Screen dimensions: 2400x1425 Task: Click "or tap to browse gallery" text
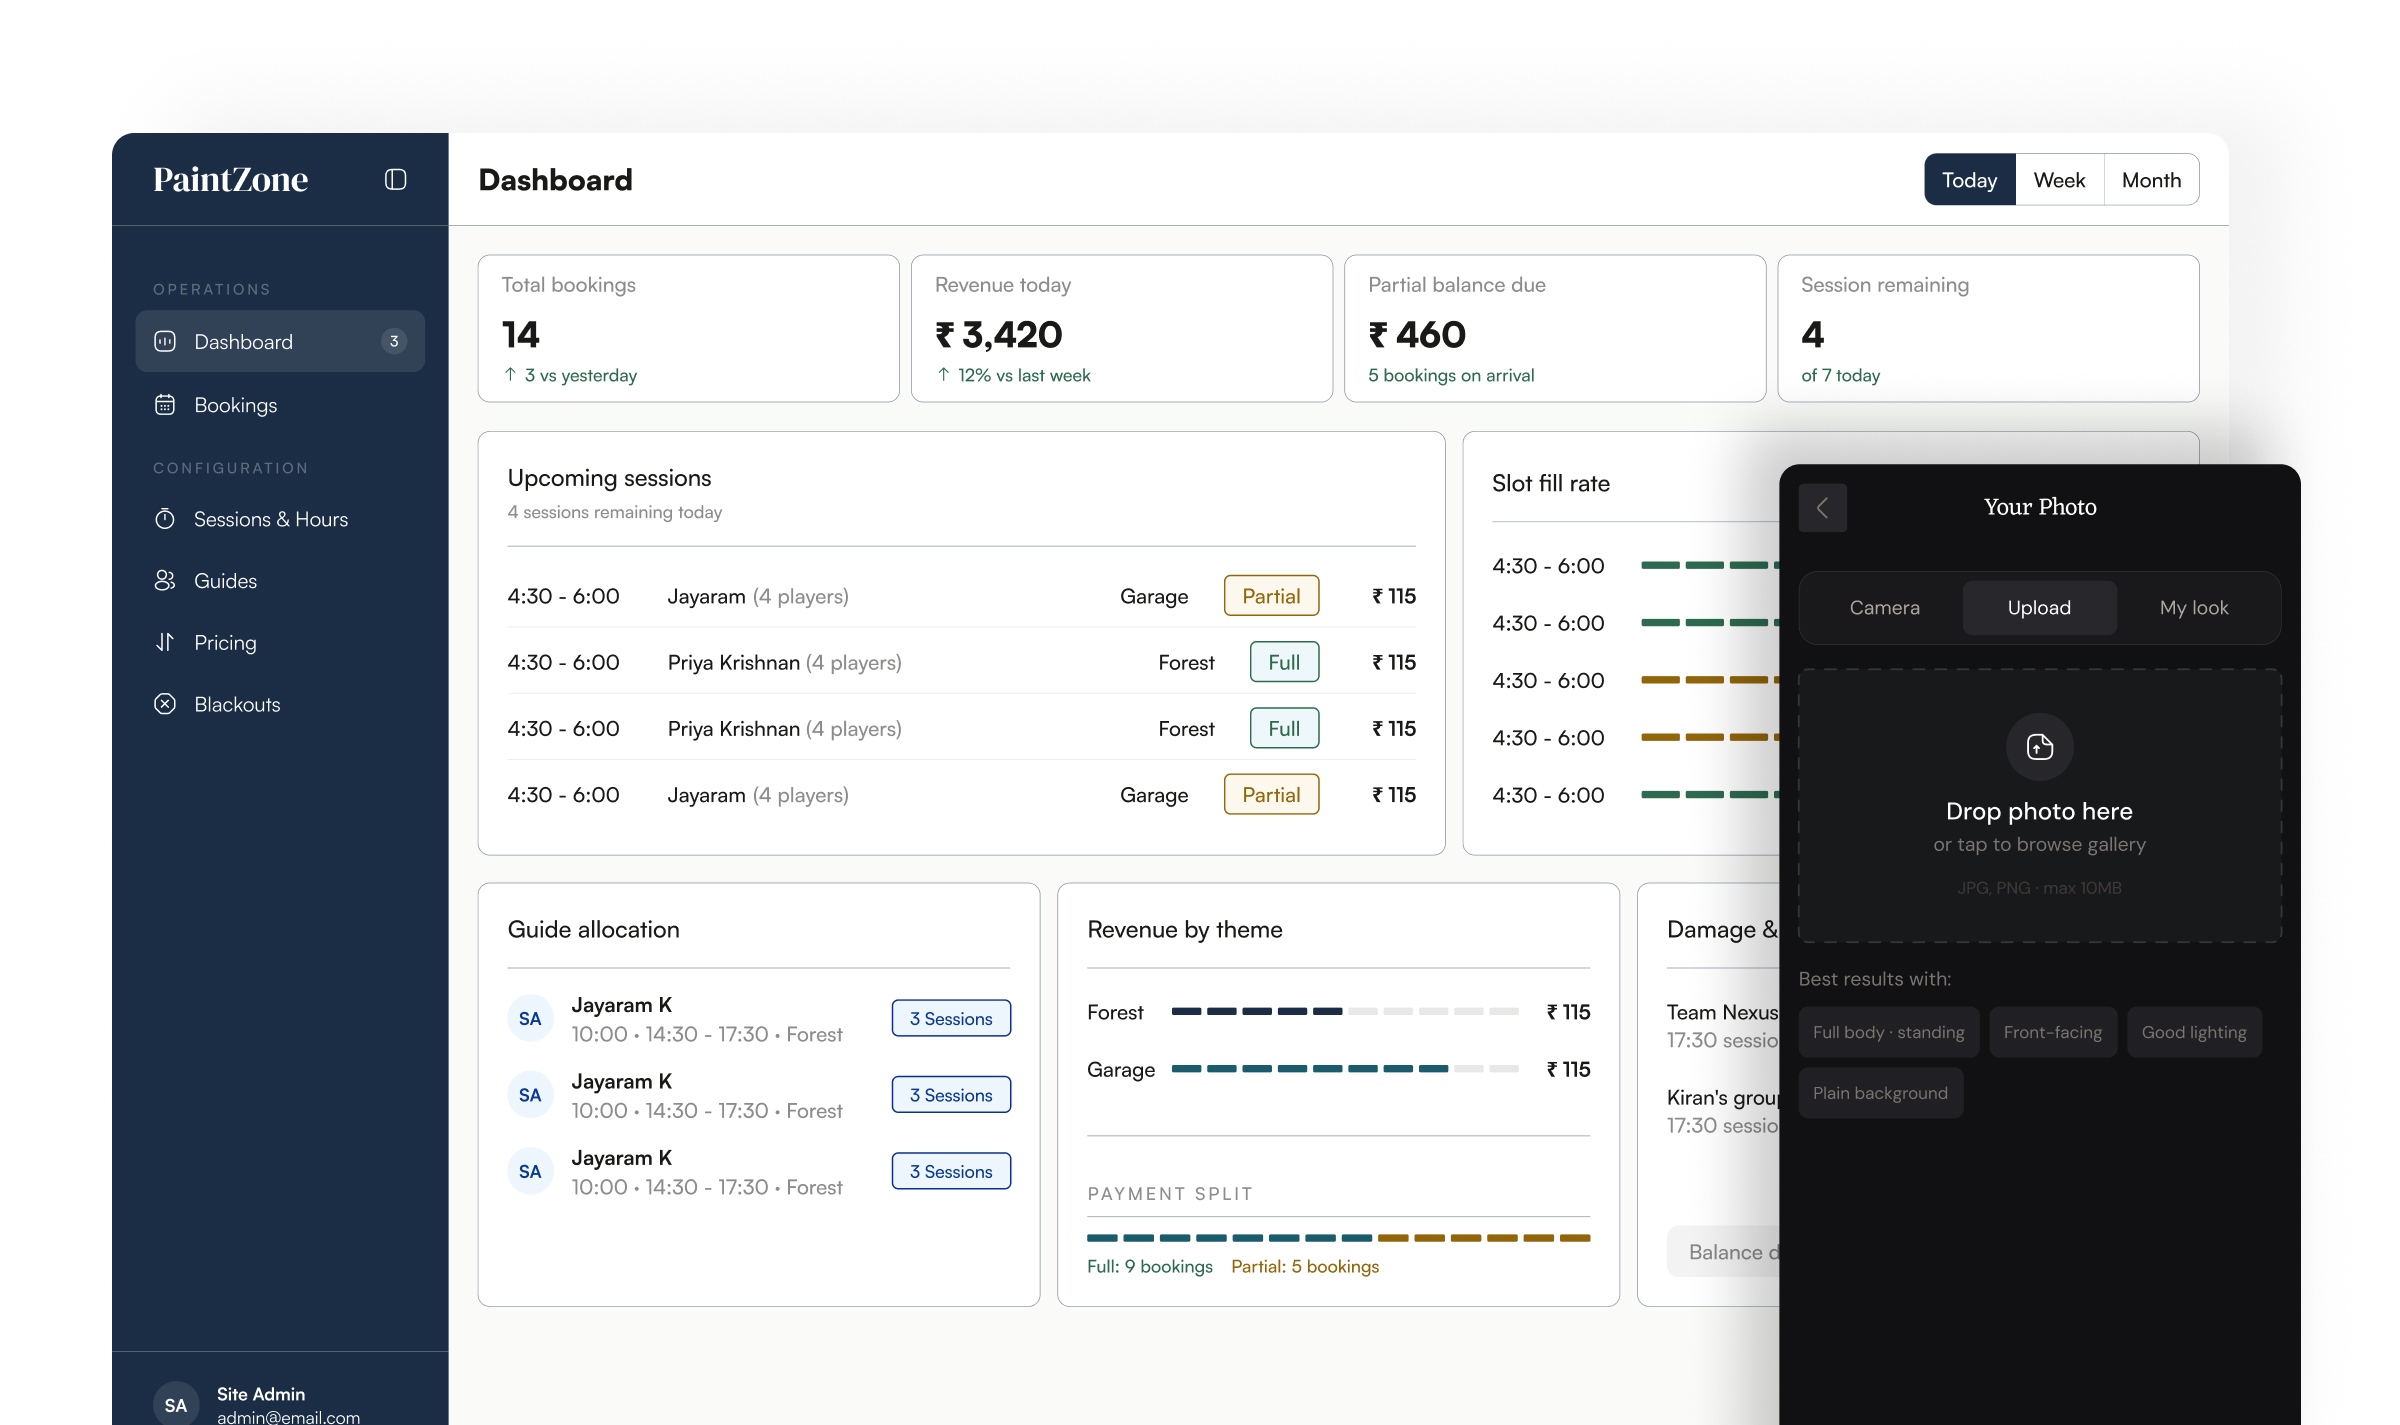click(x=2039, y=844)
